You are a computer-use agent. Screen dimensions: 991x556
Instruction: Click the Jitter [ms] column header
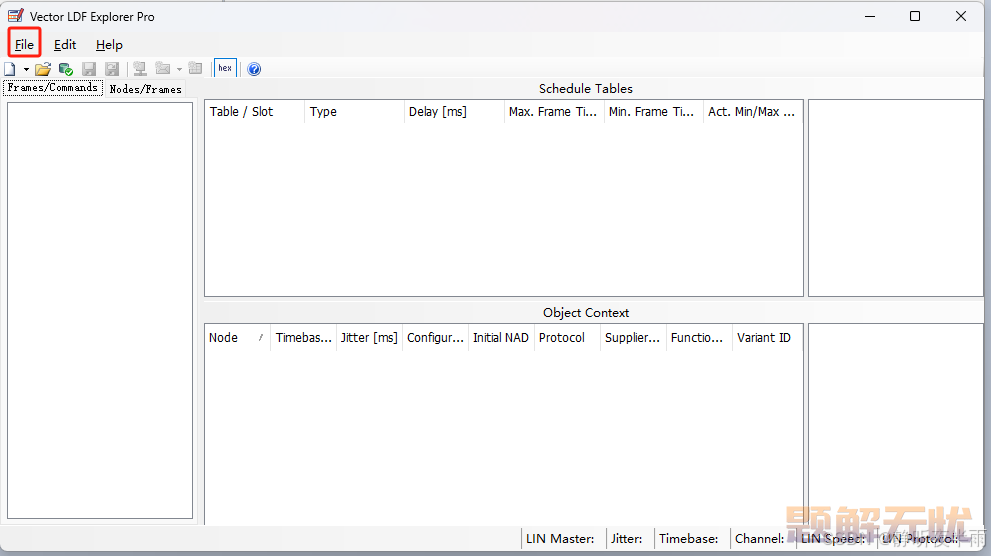(x=369, y=338)
